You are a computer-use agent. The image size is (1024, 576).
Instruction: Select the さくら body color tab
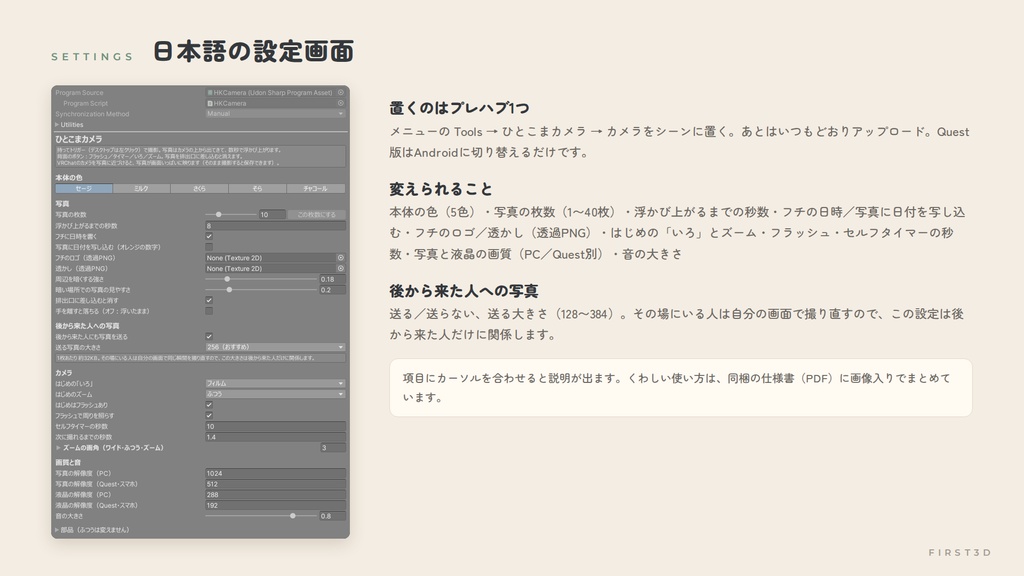[x=199, y=189]
